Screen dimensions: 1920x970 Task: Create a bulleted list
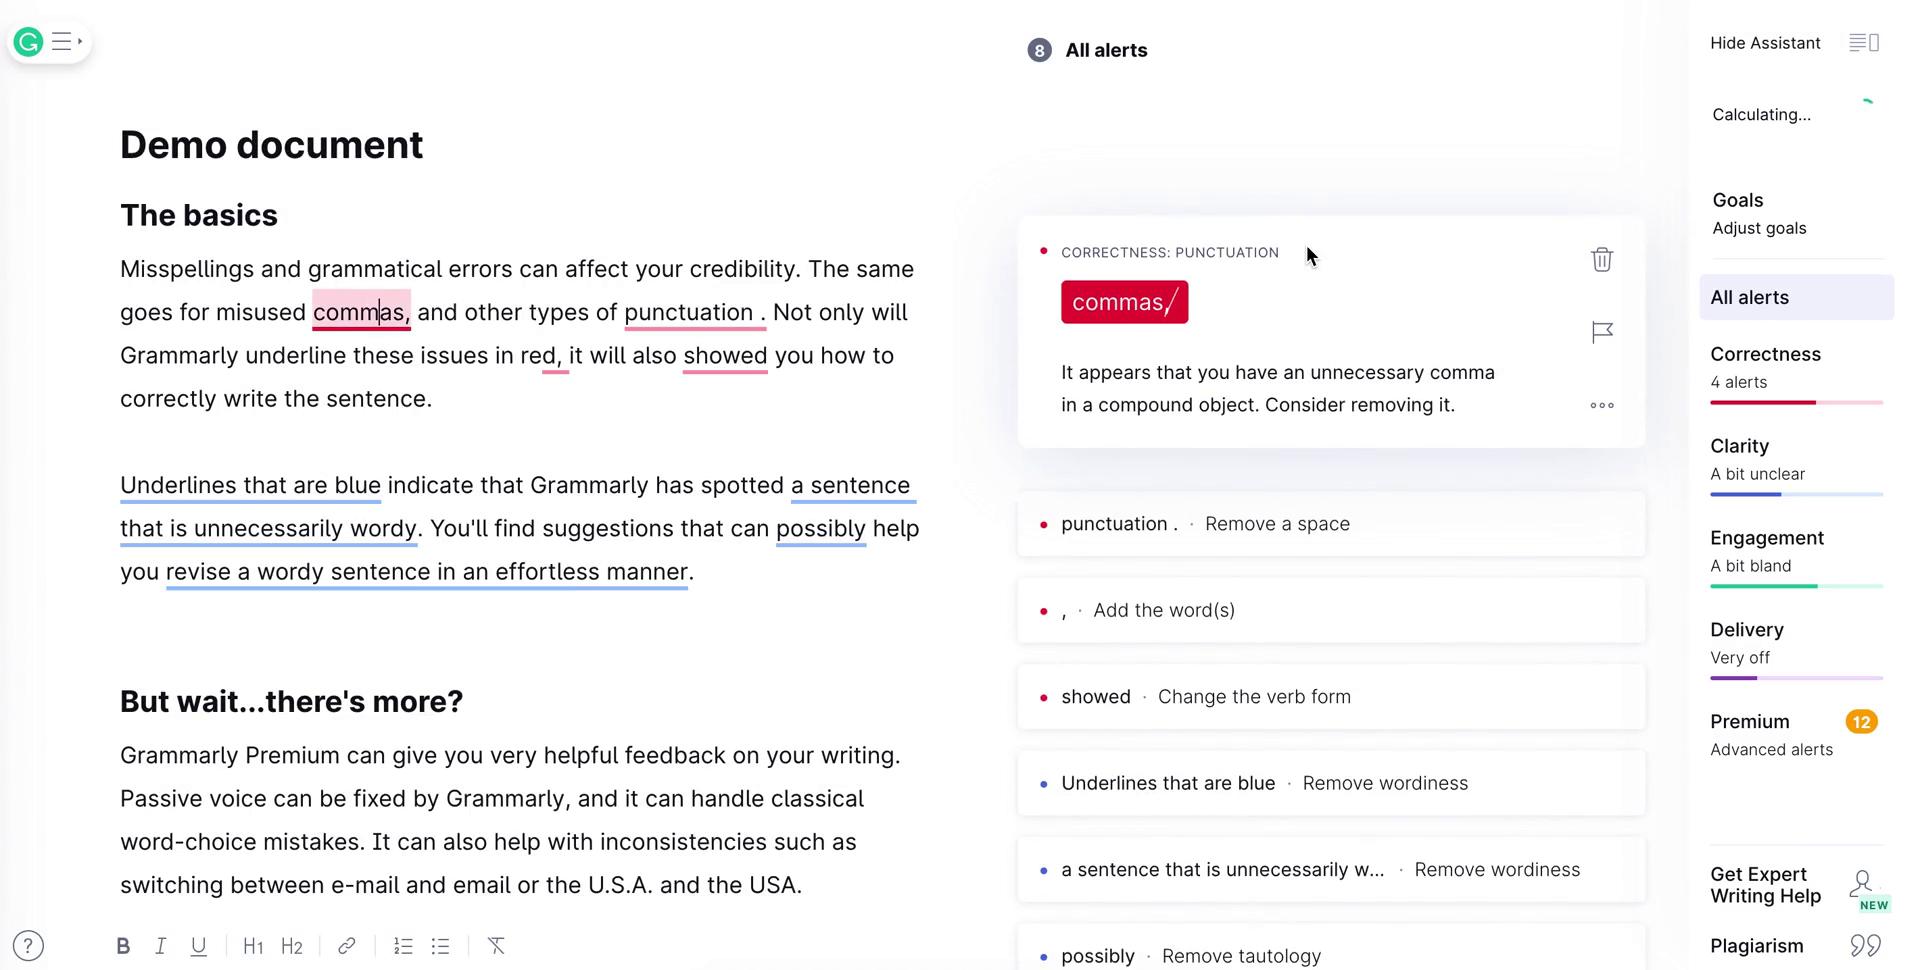coord(440,946)
